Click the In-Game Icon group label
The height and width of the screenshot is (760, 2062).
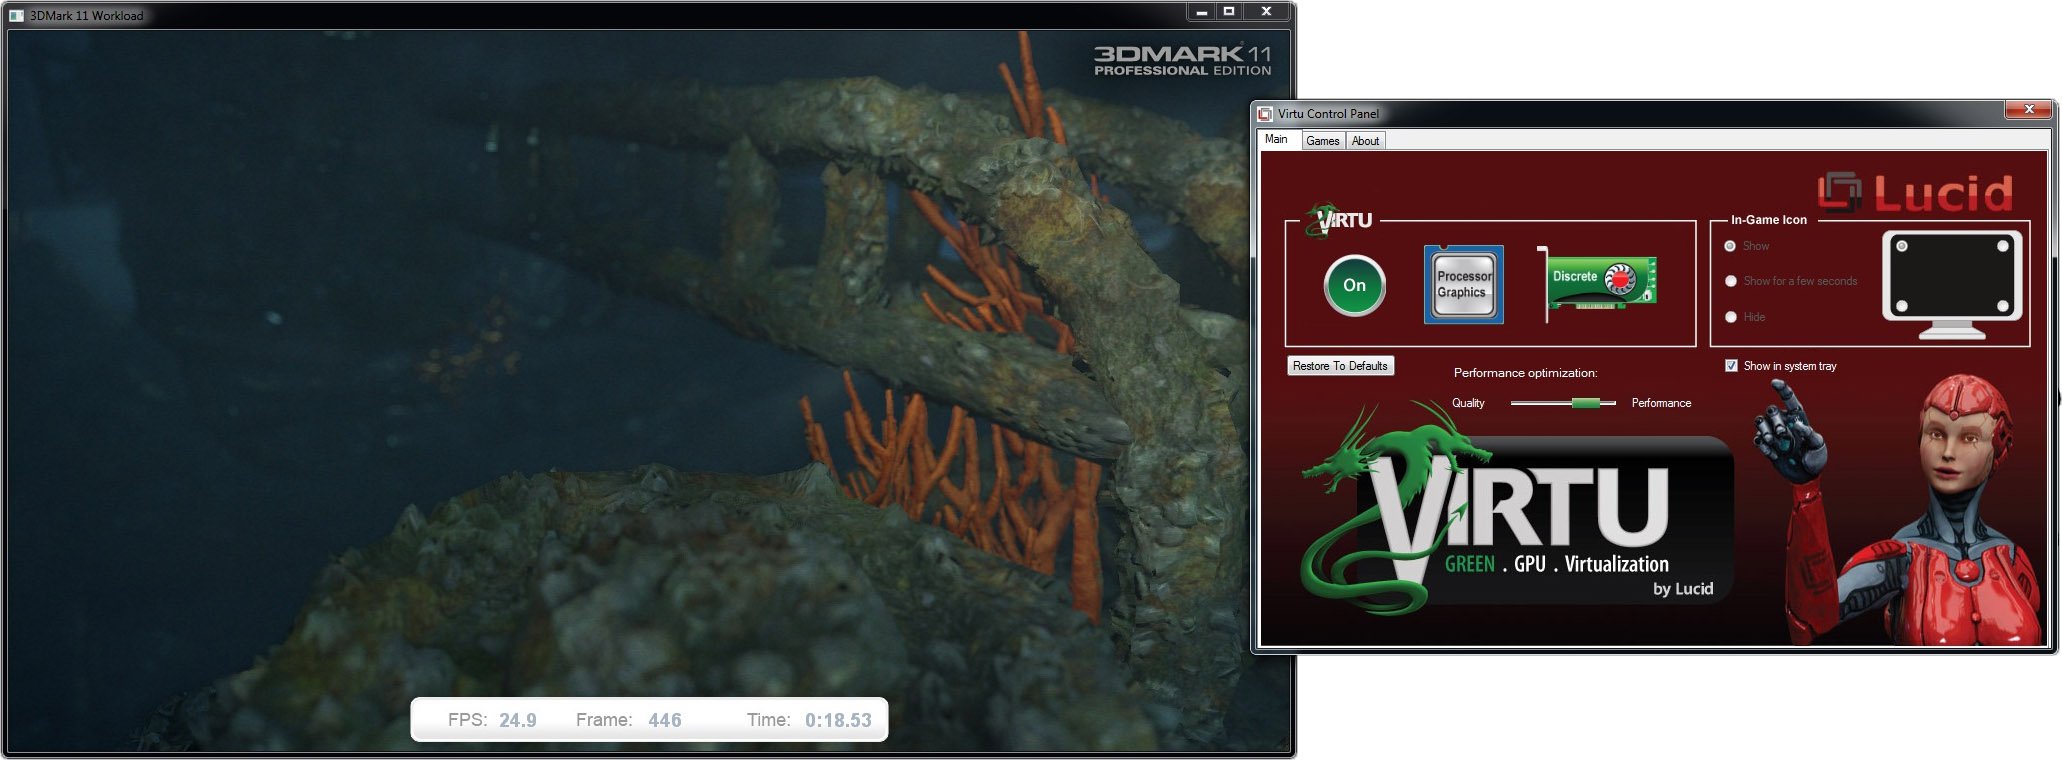(1769, 220)
